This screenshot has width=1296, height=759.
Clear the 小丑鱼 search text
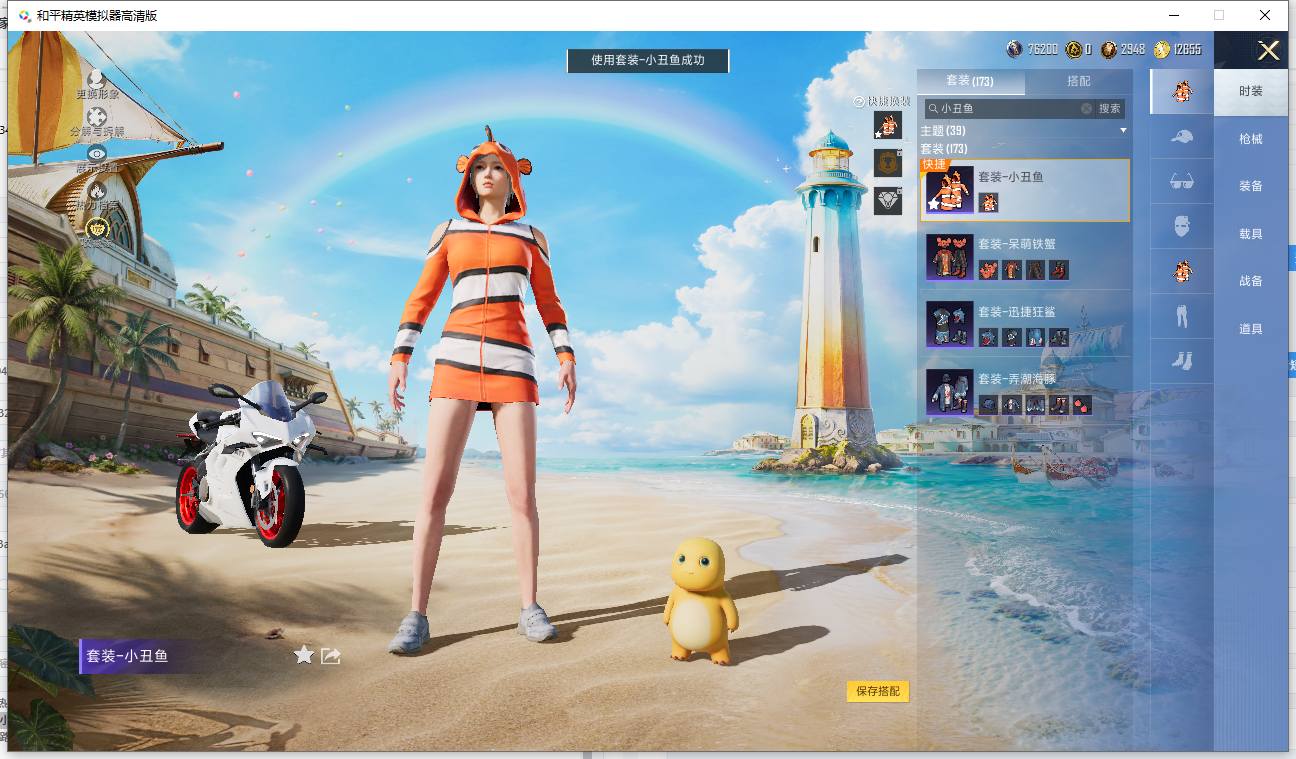1086,108
